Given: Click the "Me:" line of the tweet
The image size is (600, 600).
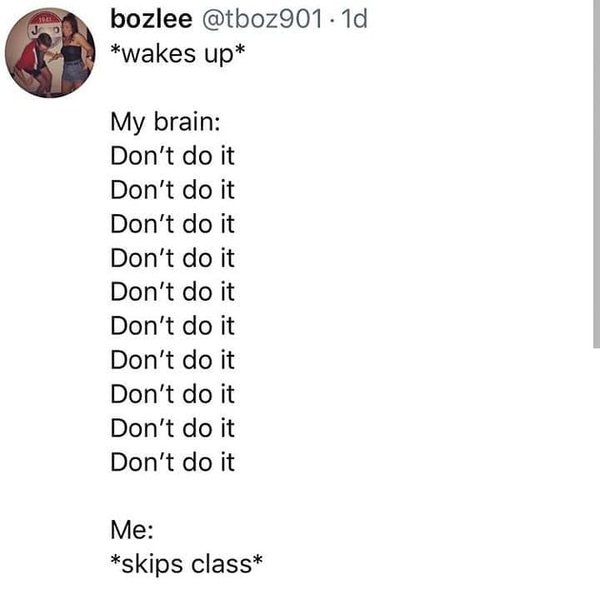Looking at the screenshot, I should click(x=132, y=530).
